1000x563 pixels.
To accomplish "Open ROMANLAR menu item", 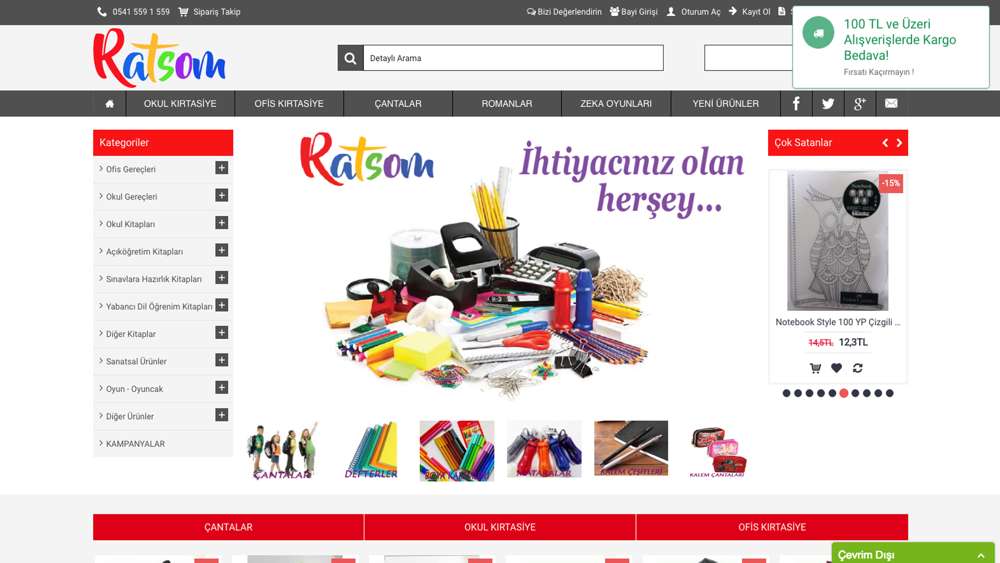I will coord(507,103).
